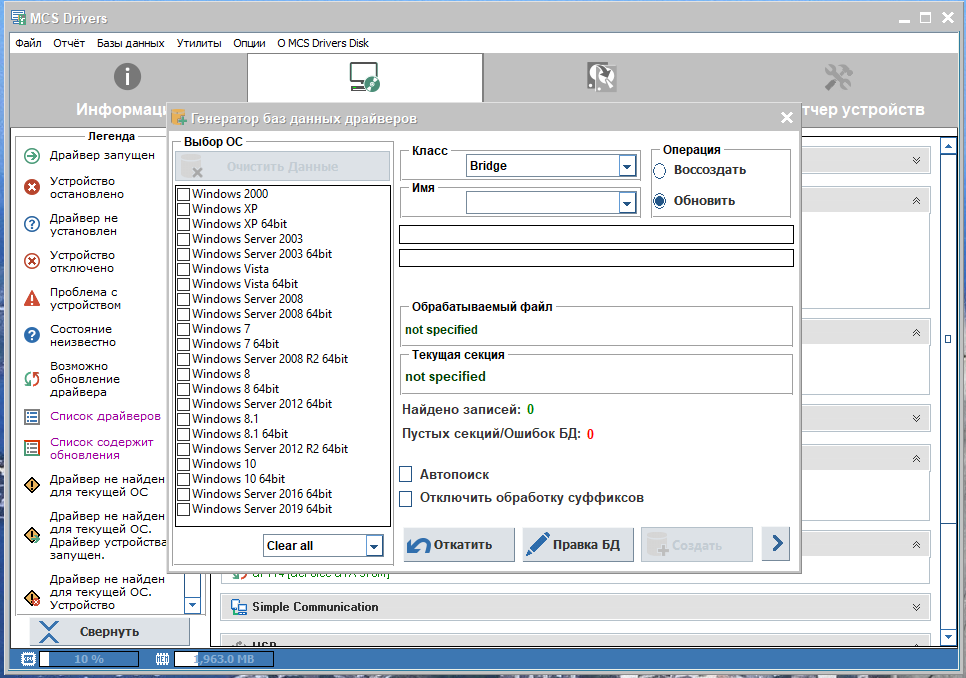966x678 pixels.
Task: Click the 'Устройство отключено' red circle icon
Action: coord(32,261)
